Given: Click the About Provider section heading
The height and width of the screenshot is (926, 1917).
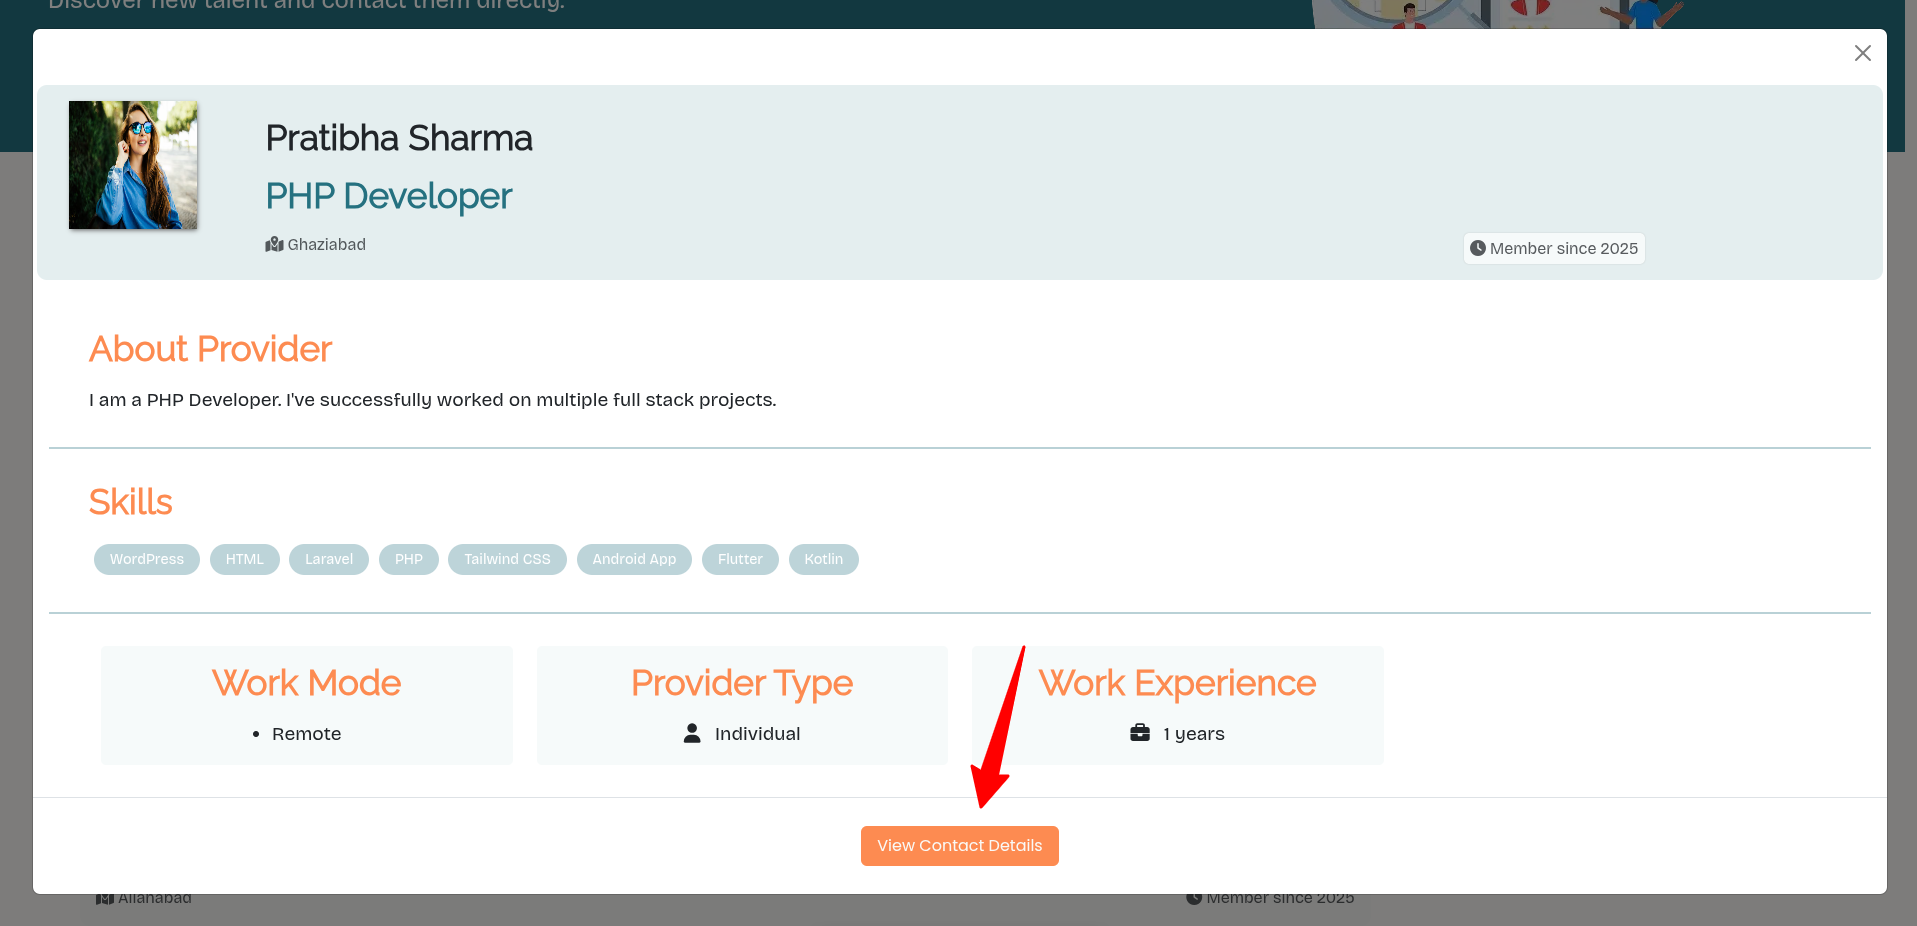Looking at the screenshot, I should (x=210, y=349).
